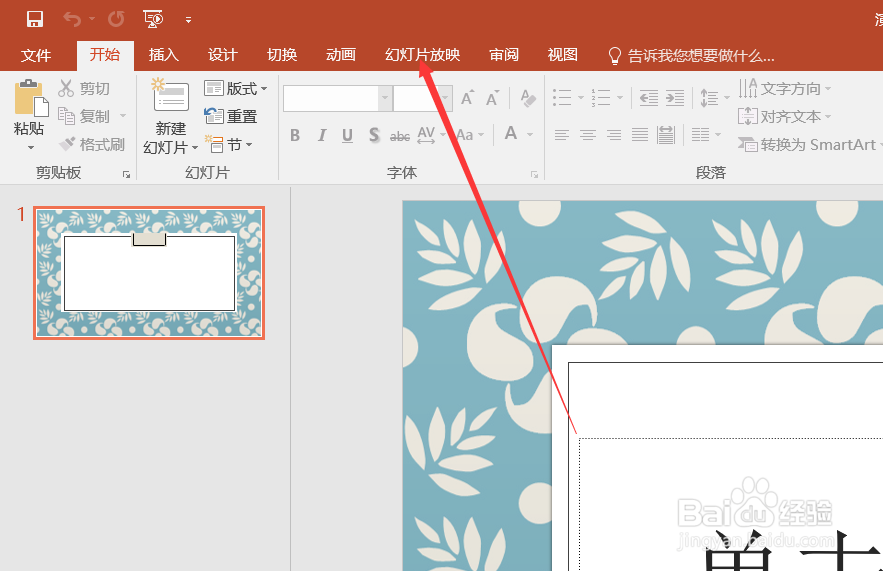The width and height of the screenshot is (883, 571).
Task: Toggle Align Left paragraph
Action: pyautogui.click(x=561, y=135)
